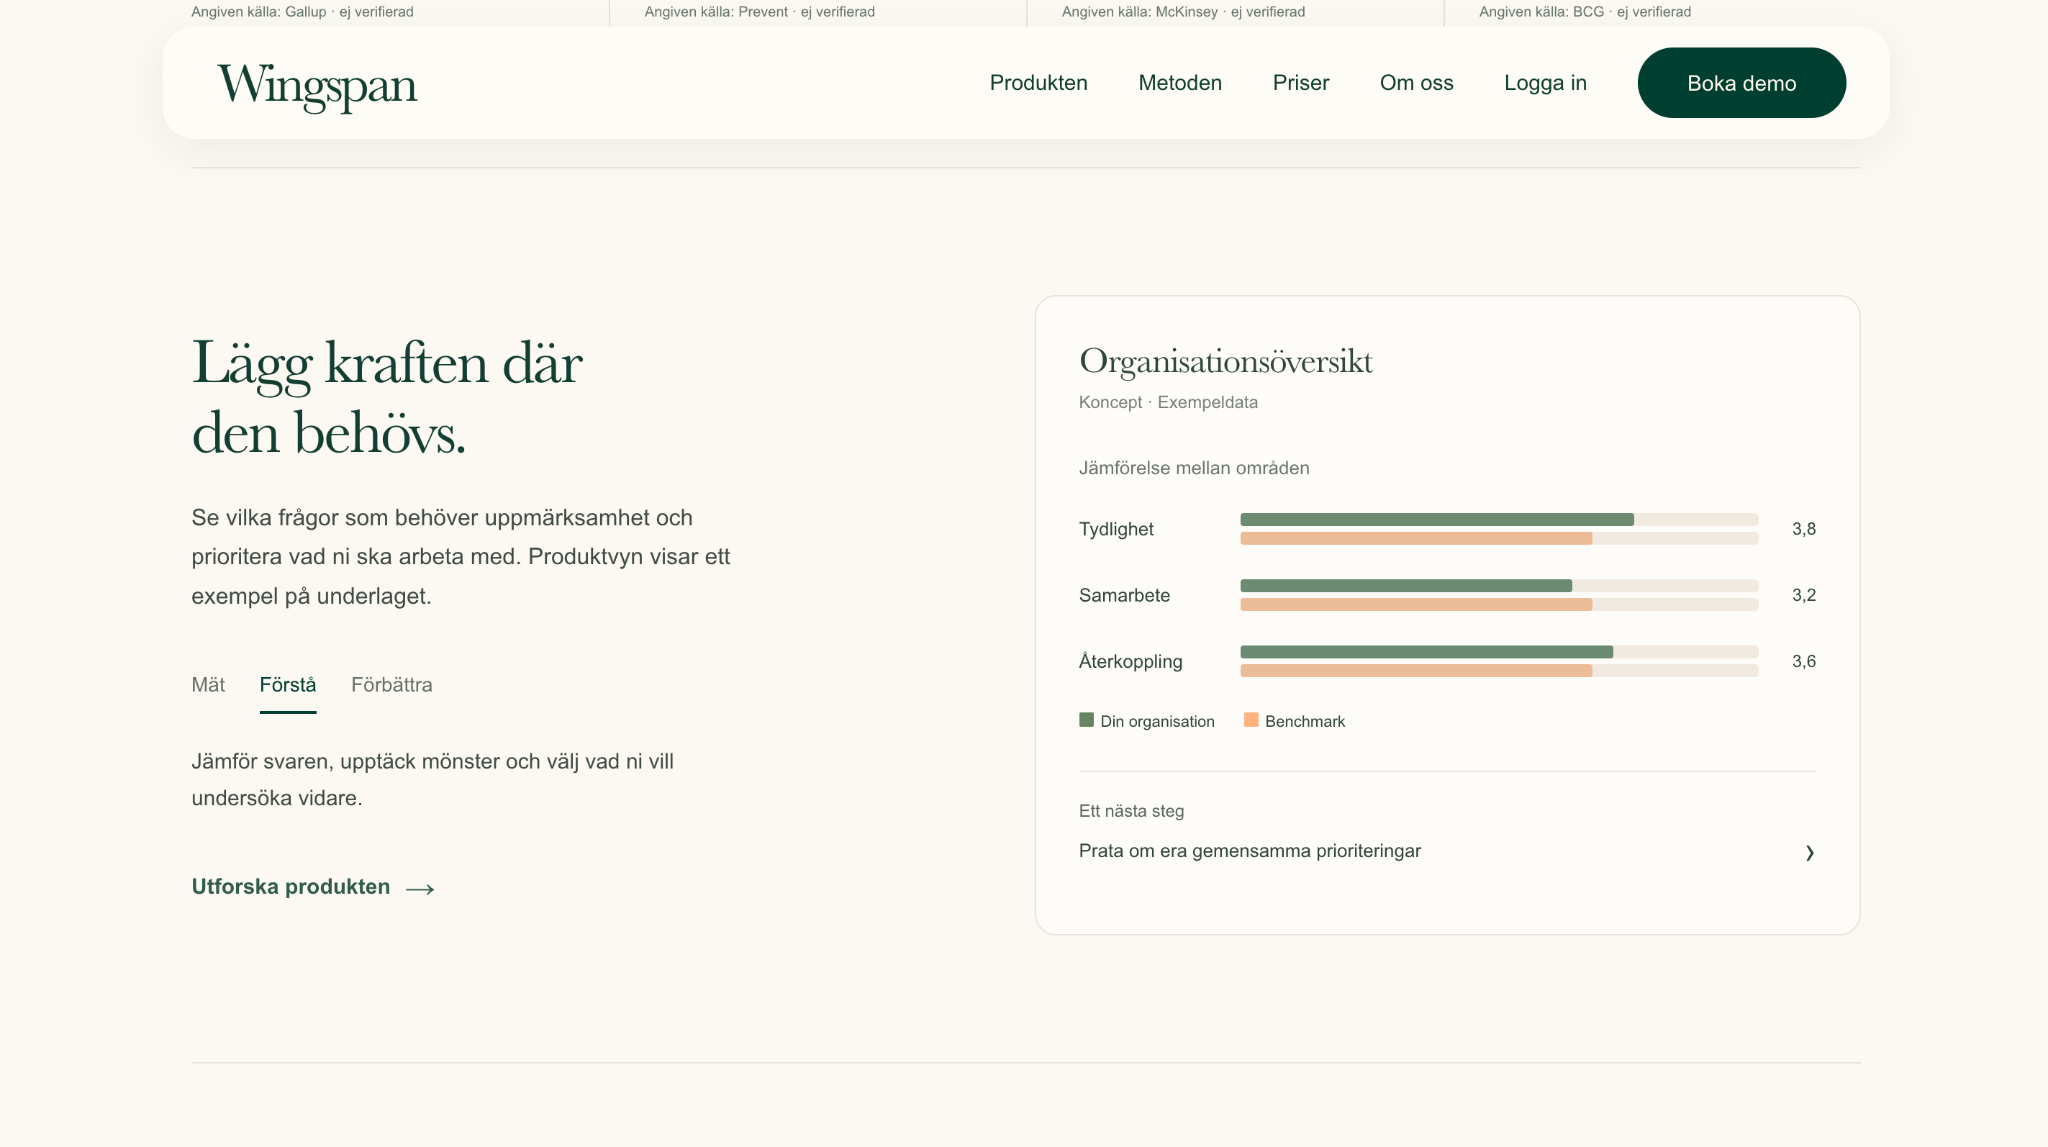Click the orange Benchmark legend swatch
The height and width of the screenshot is (1147, 2048).
tap(1251, 720)
